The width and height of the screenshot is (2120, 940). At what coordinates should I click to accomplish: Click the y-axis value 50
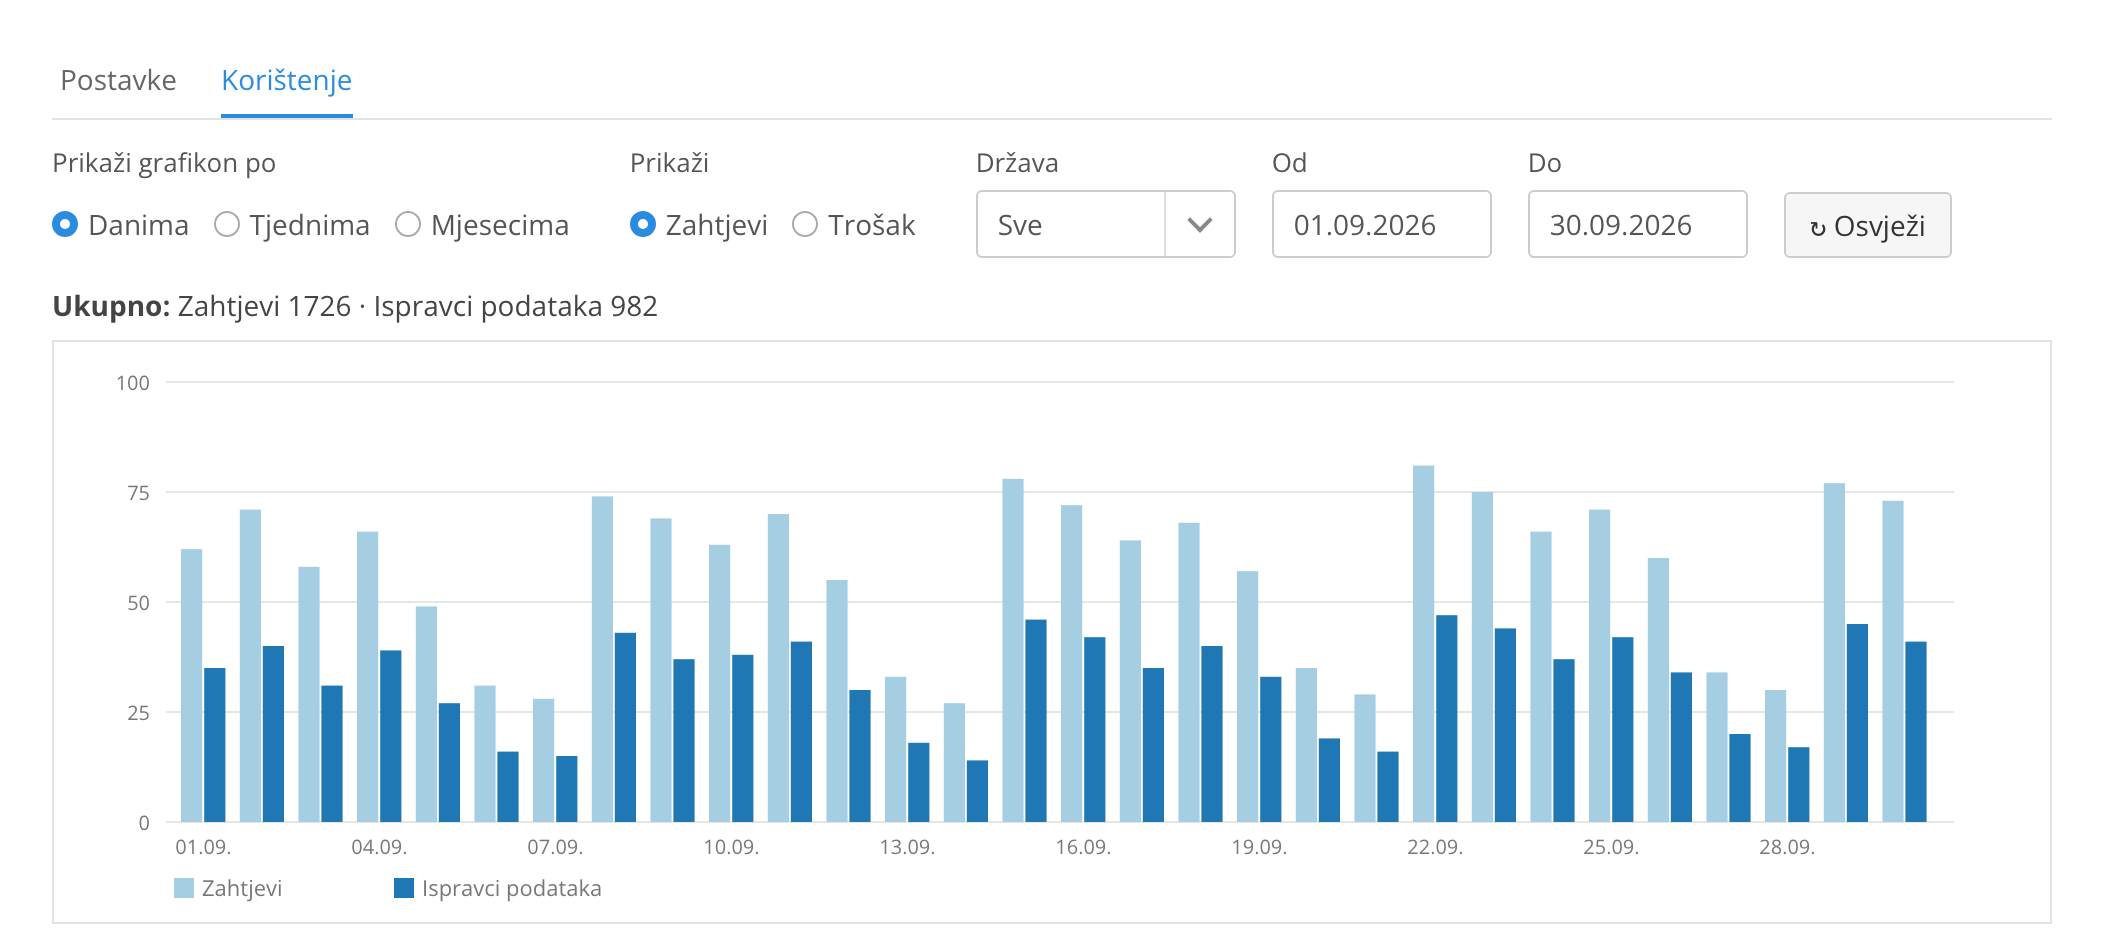[x=138, y=603]
